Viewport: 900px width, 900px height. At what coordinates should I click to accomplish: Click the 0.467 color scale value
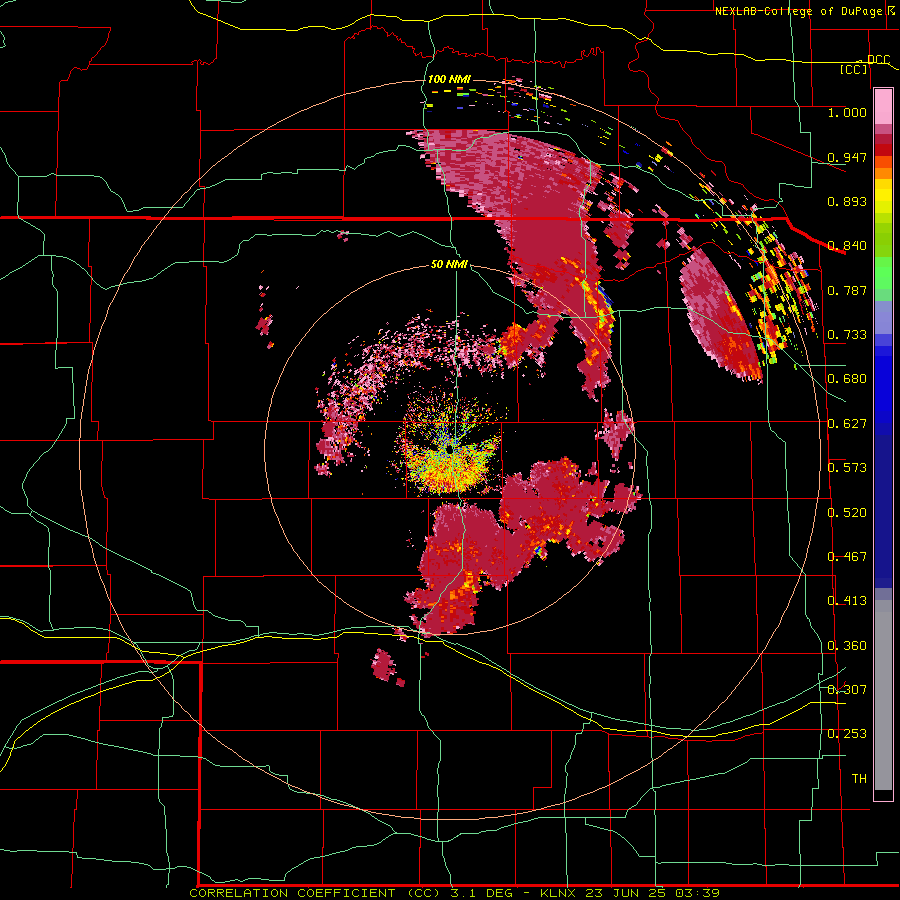(x=847, y=557)
